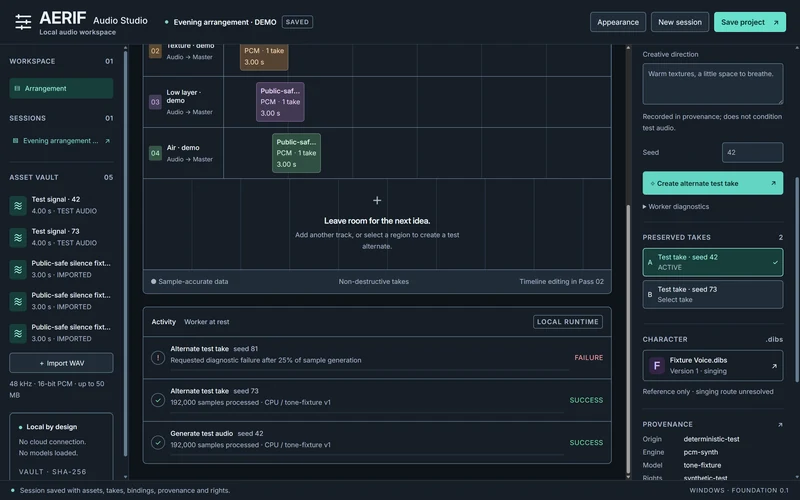Click the AERIF mixer sliders logo icon
This screenshot has height=500, width=800.
click(x=23, y=22)
